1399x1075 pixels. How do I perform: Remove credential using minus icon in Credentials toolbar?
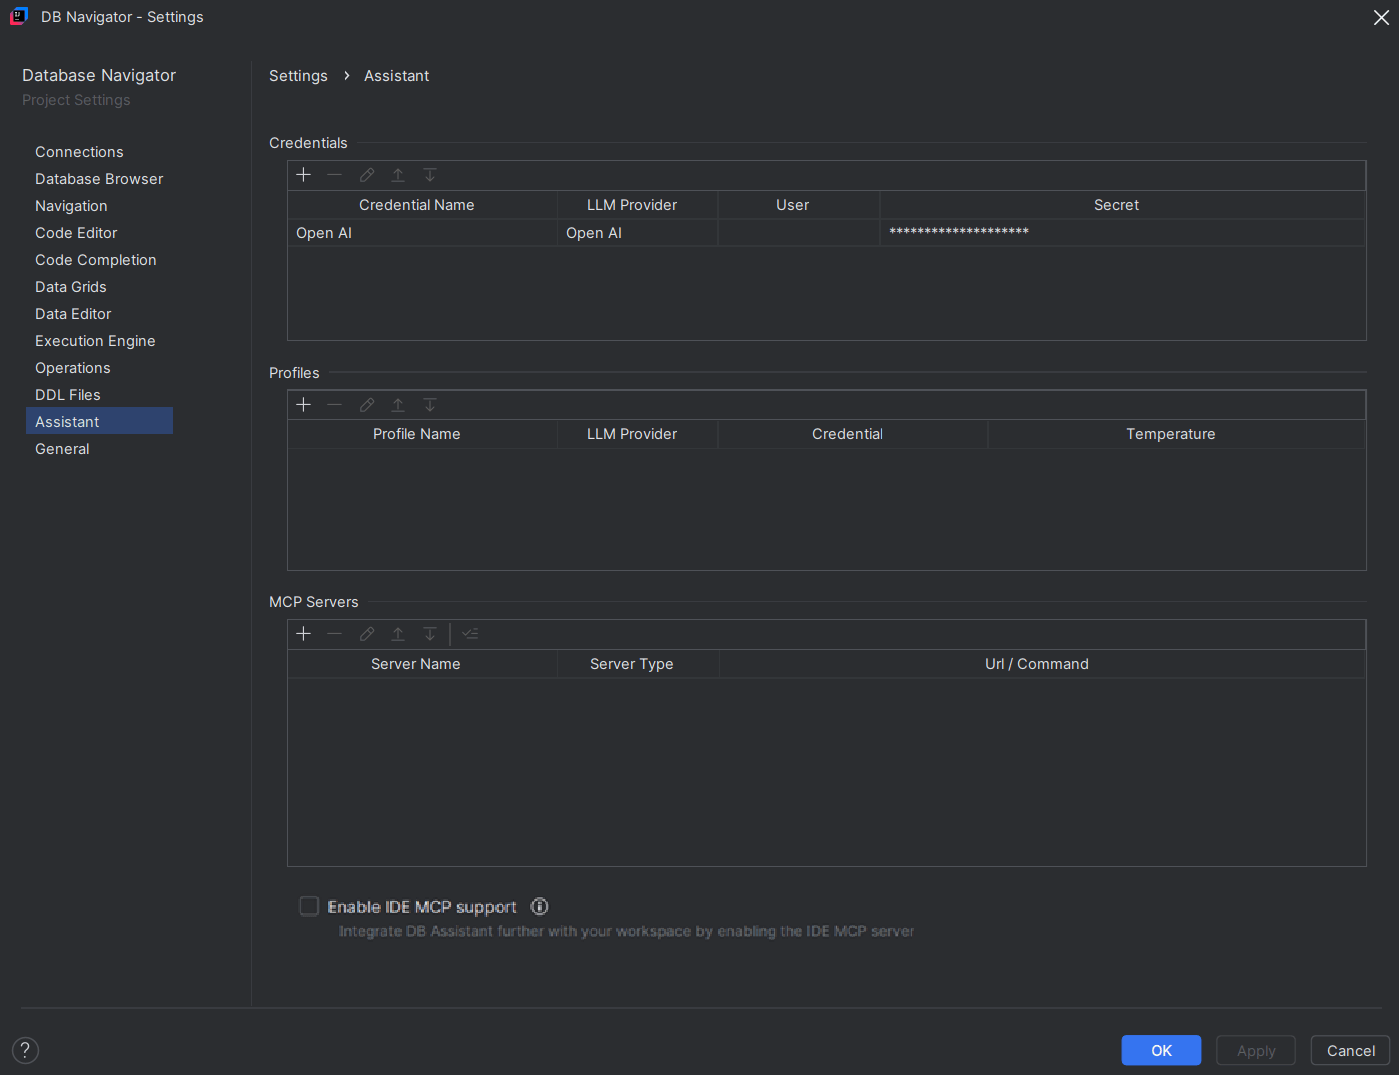pos(335,175)
